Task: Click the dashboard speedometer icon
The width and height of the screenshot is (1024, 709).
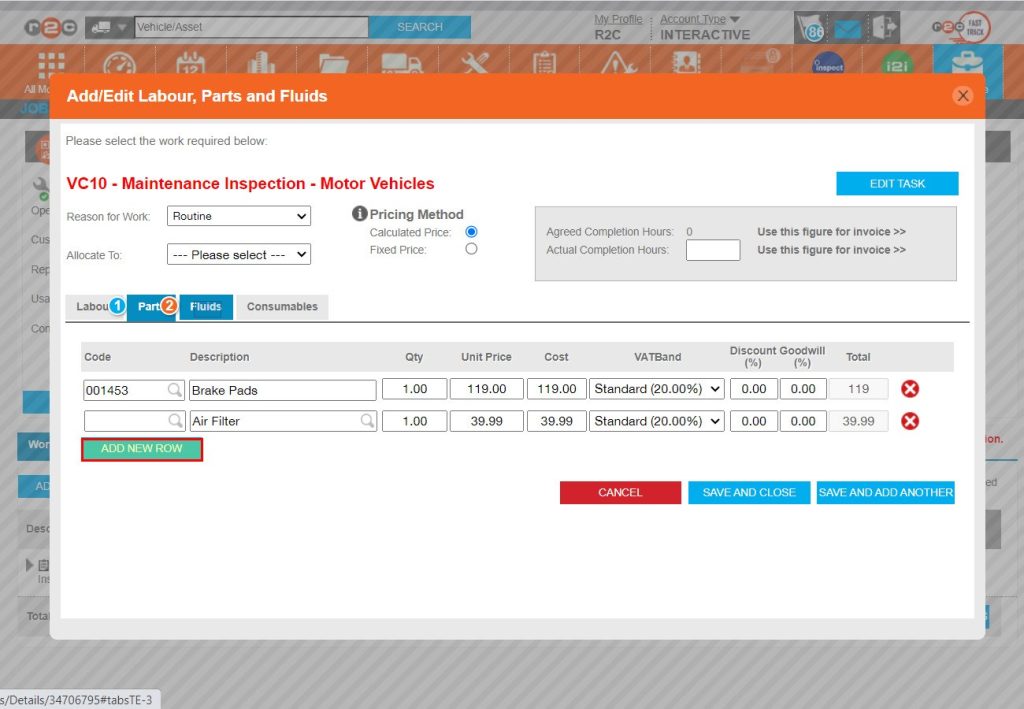Action: click(121, 62)
